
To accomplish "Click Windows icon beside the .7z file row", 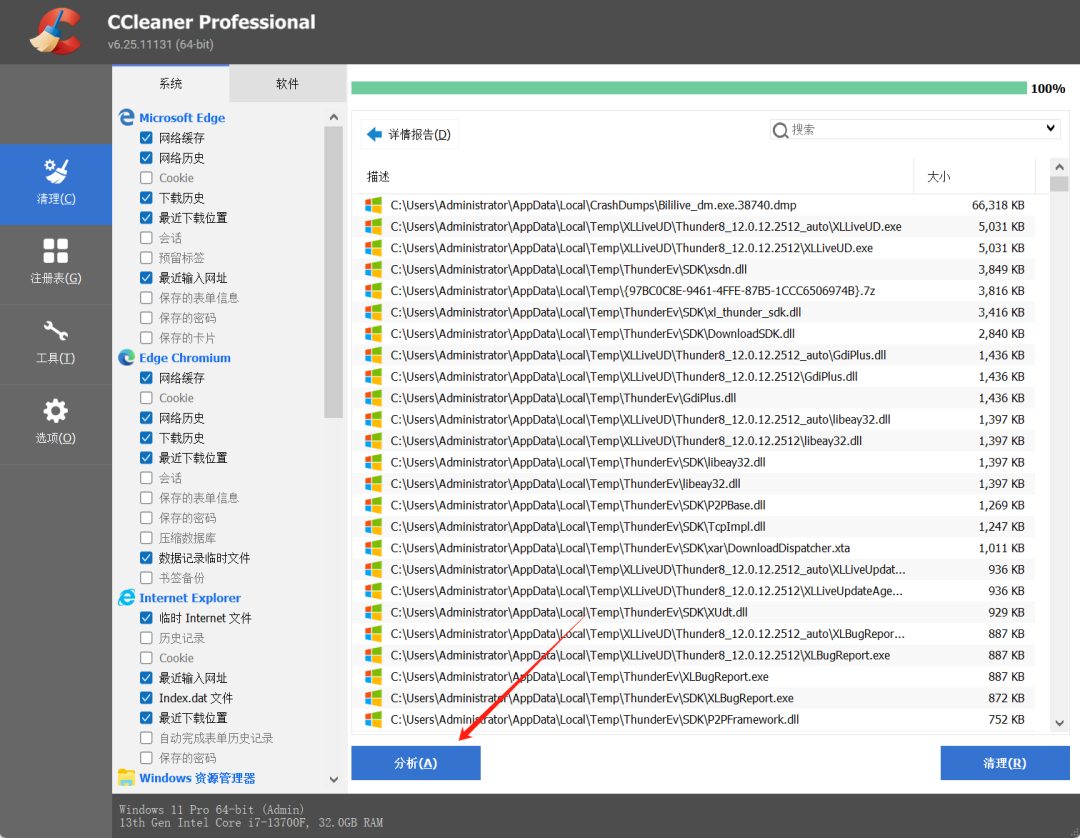I will [x=373, y=291].
